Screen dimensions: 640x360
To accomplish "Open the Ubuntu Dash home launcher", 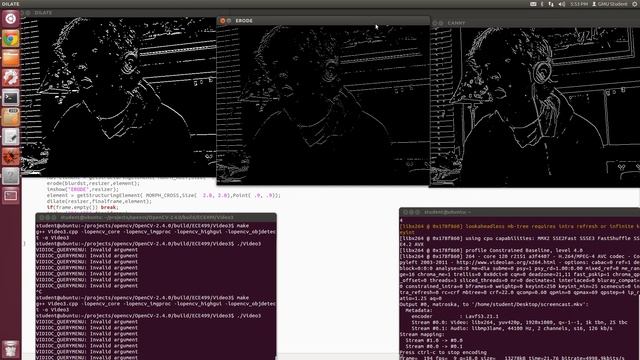I will 11,19.
